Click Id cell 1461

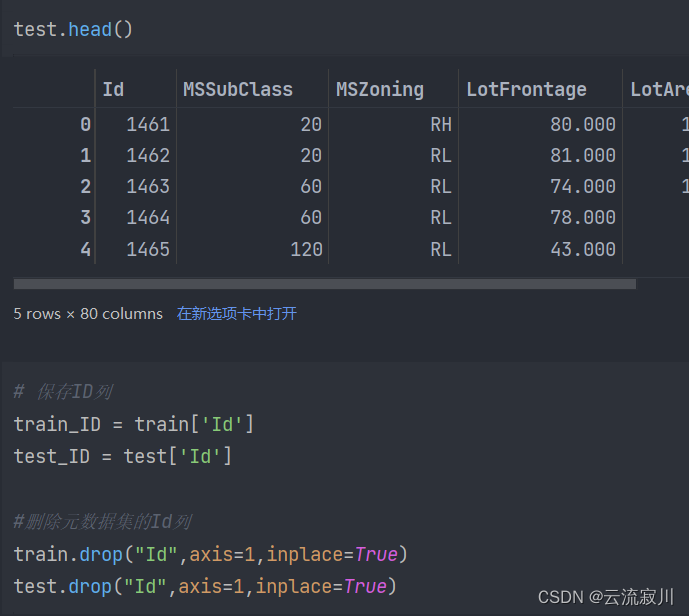[x=148, y=124]
